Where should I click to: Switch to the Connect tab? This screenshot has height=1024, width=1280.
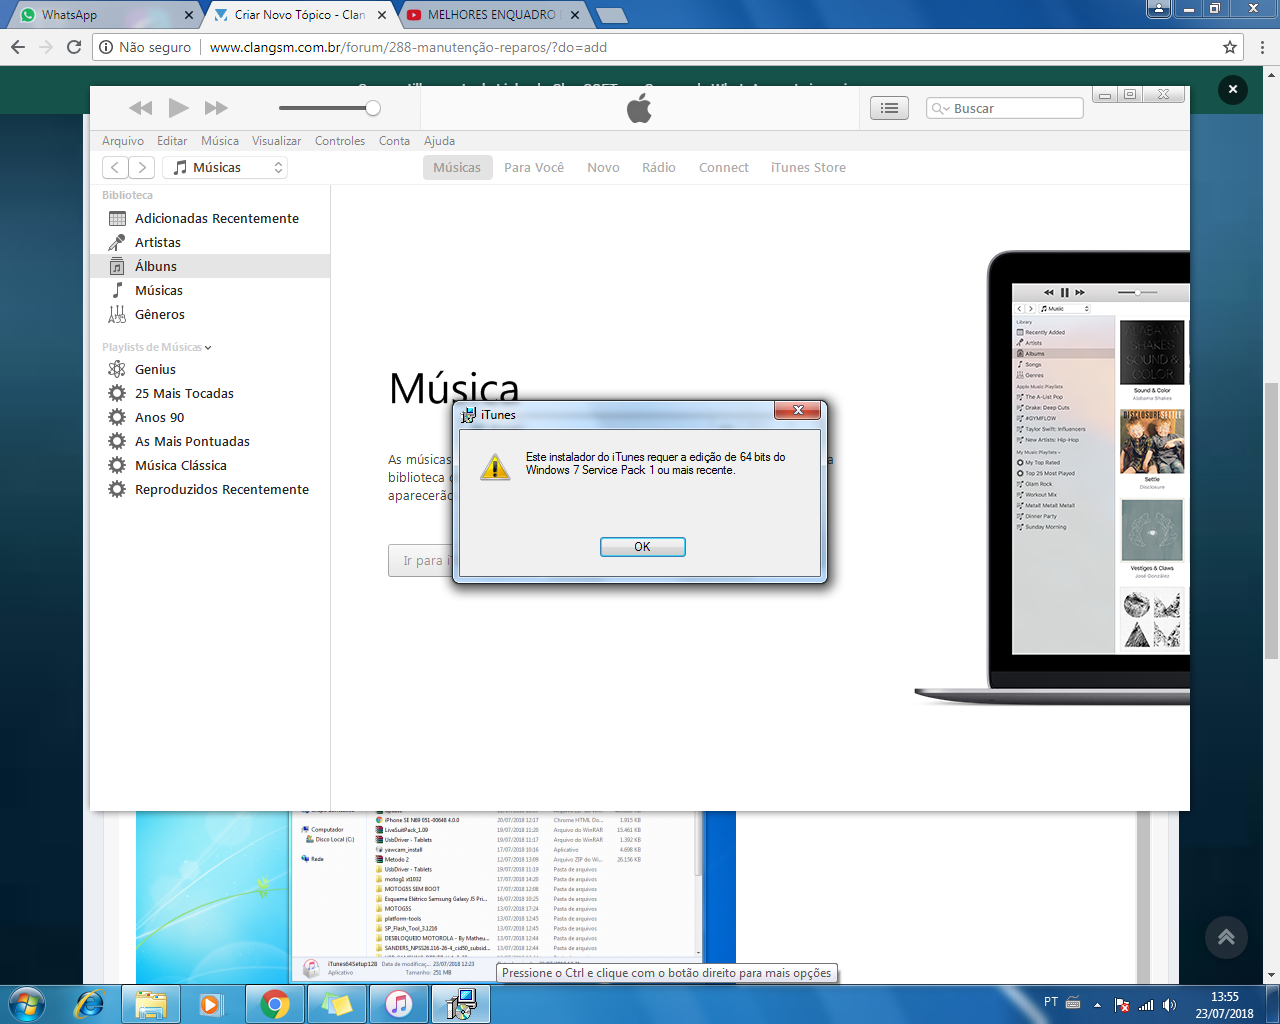click(724, 167)
